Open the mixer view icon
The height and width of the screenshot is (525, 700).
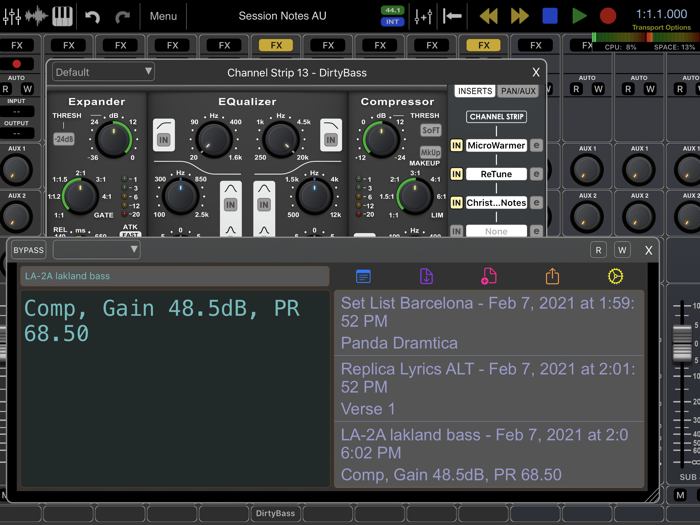[x=12, y=16]
